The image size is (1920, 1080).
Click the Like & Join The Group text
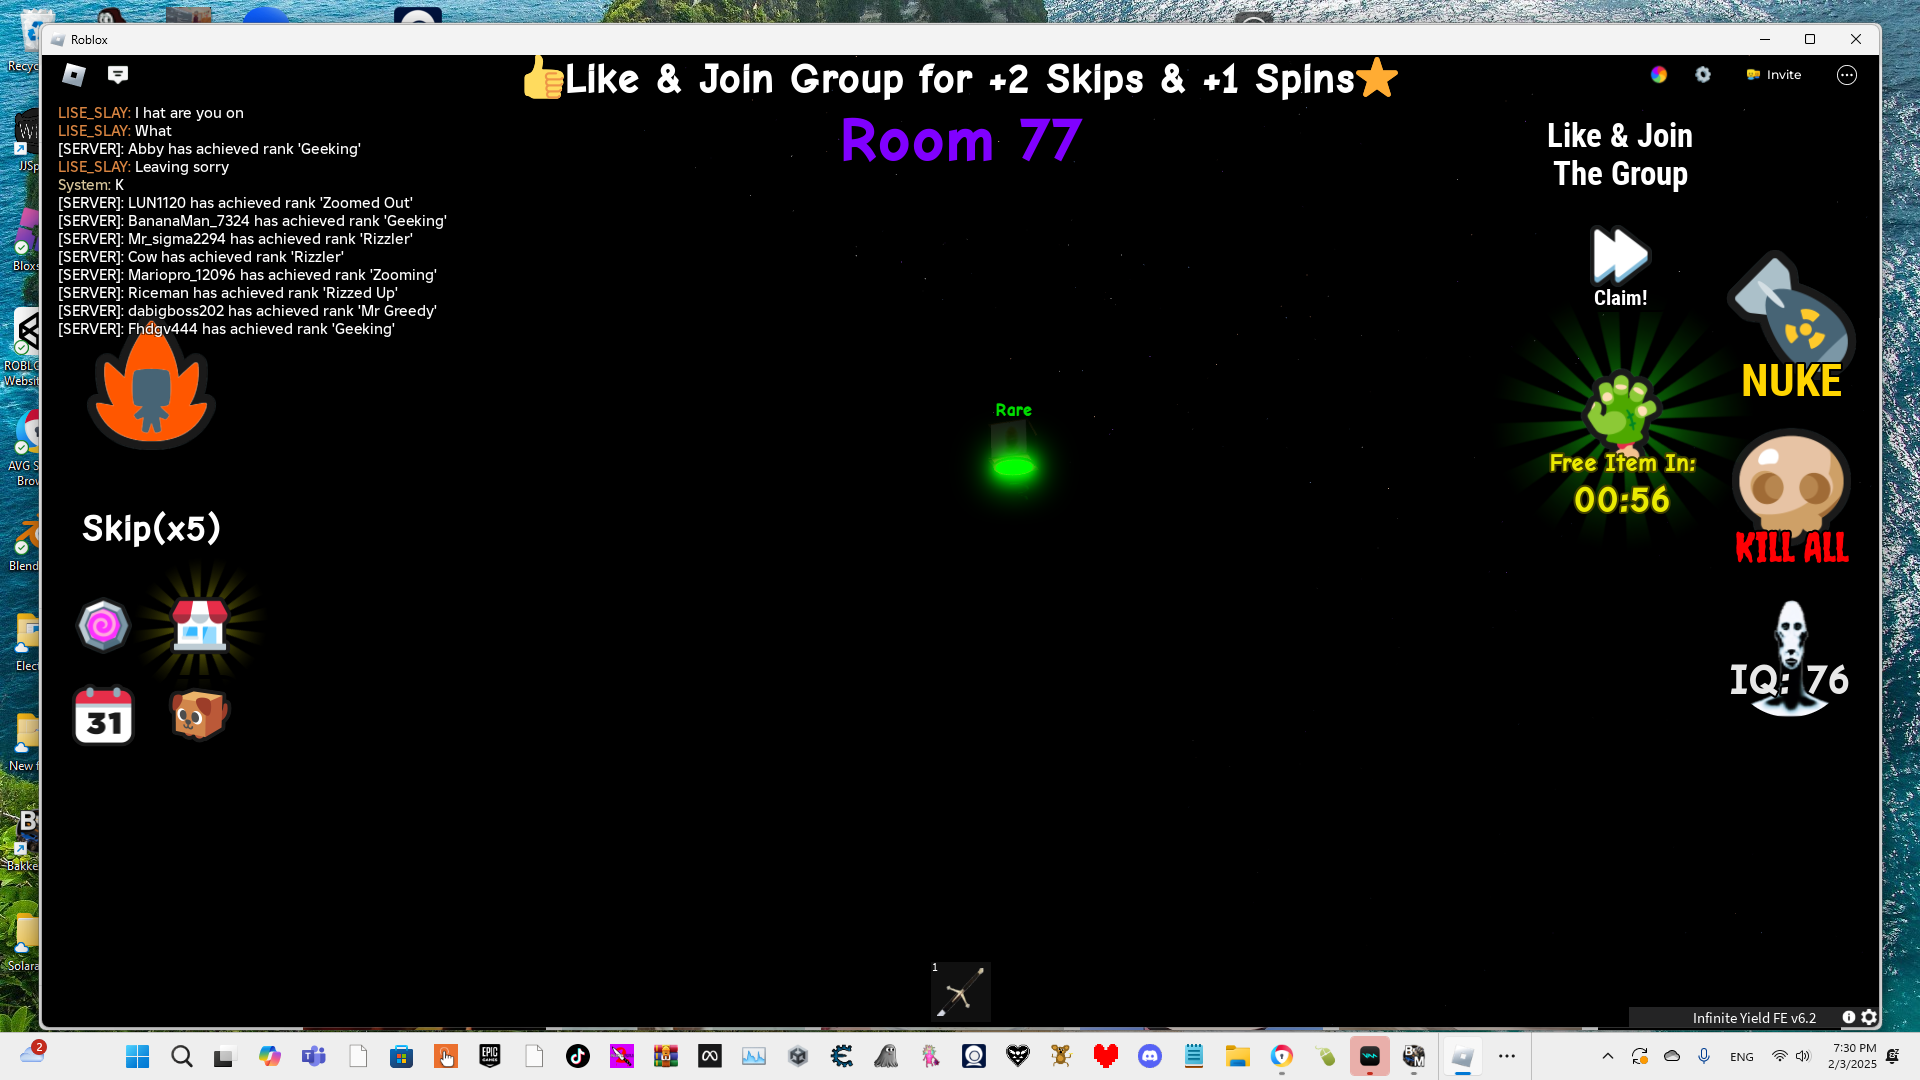coord(1620,155)
